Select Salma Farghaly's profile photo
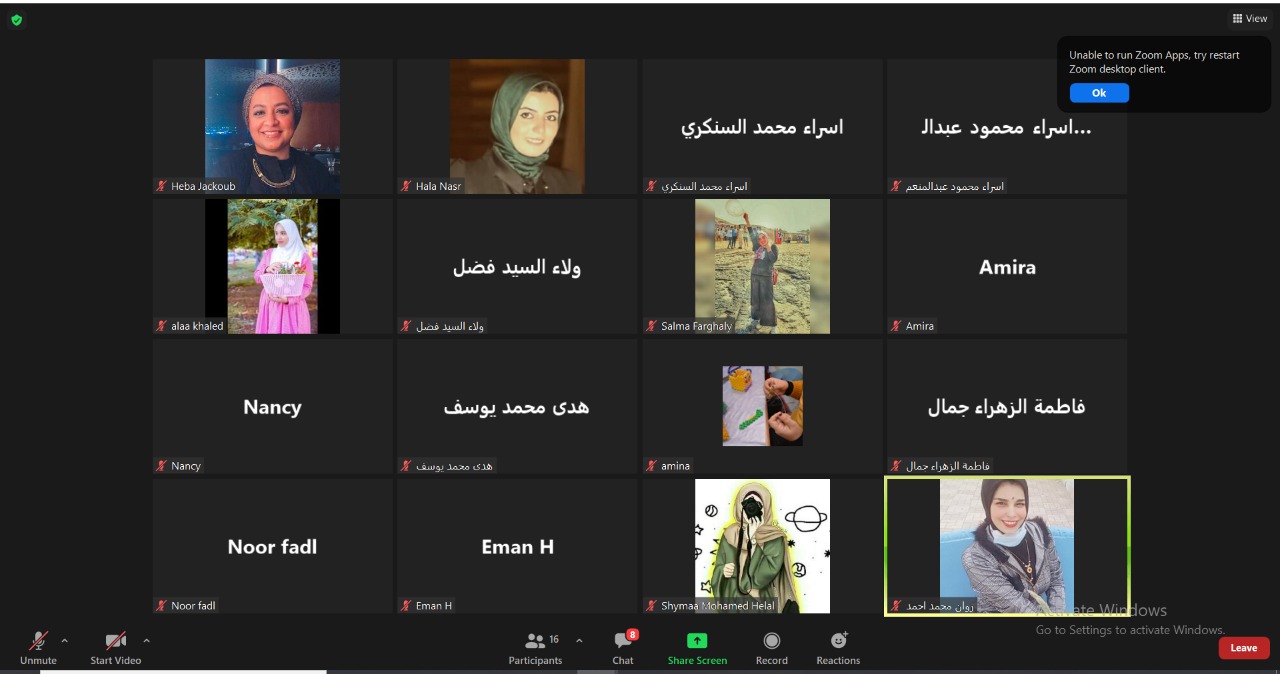1280x674 pixels. point(762,266)
